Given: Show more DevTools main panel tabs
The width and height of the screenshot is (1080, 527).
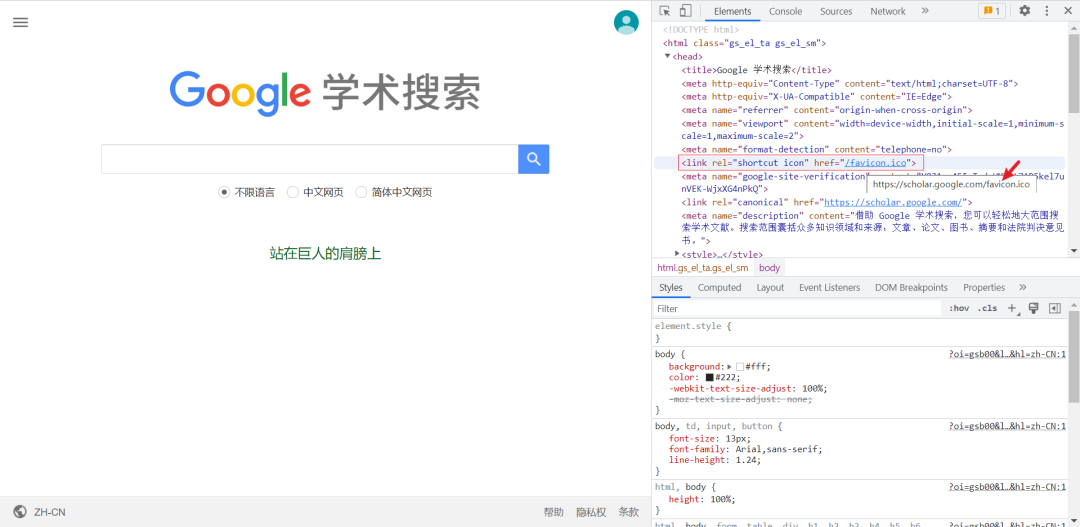Looking at the screenshot, I should click(926, 11).
